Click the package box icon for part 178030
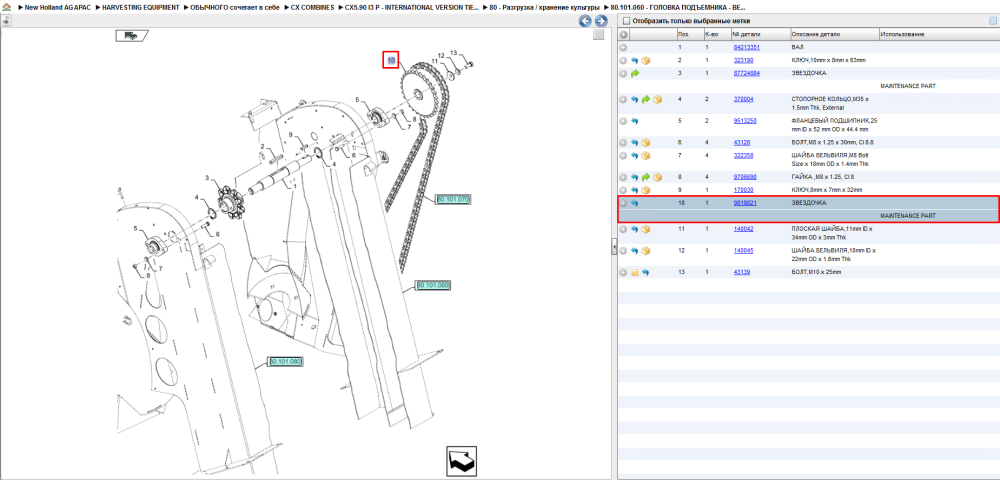This screenshot has width=1000, height=480. [x=645, y=190]
